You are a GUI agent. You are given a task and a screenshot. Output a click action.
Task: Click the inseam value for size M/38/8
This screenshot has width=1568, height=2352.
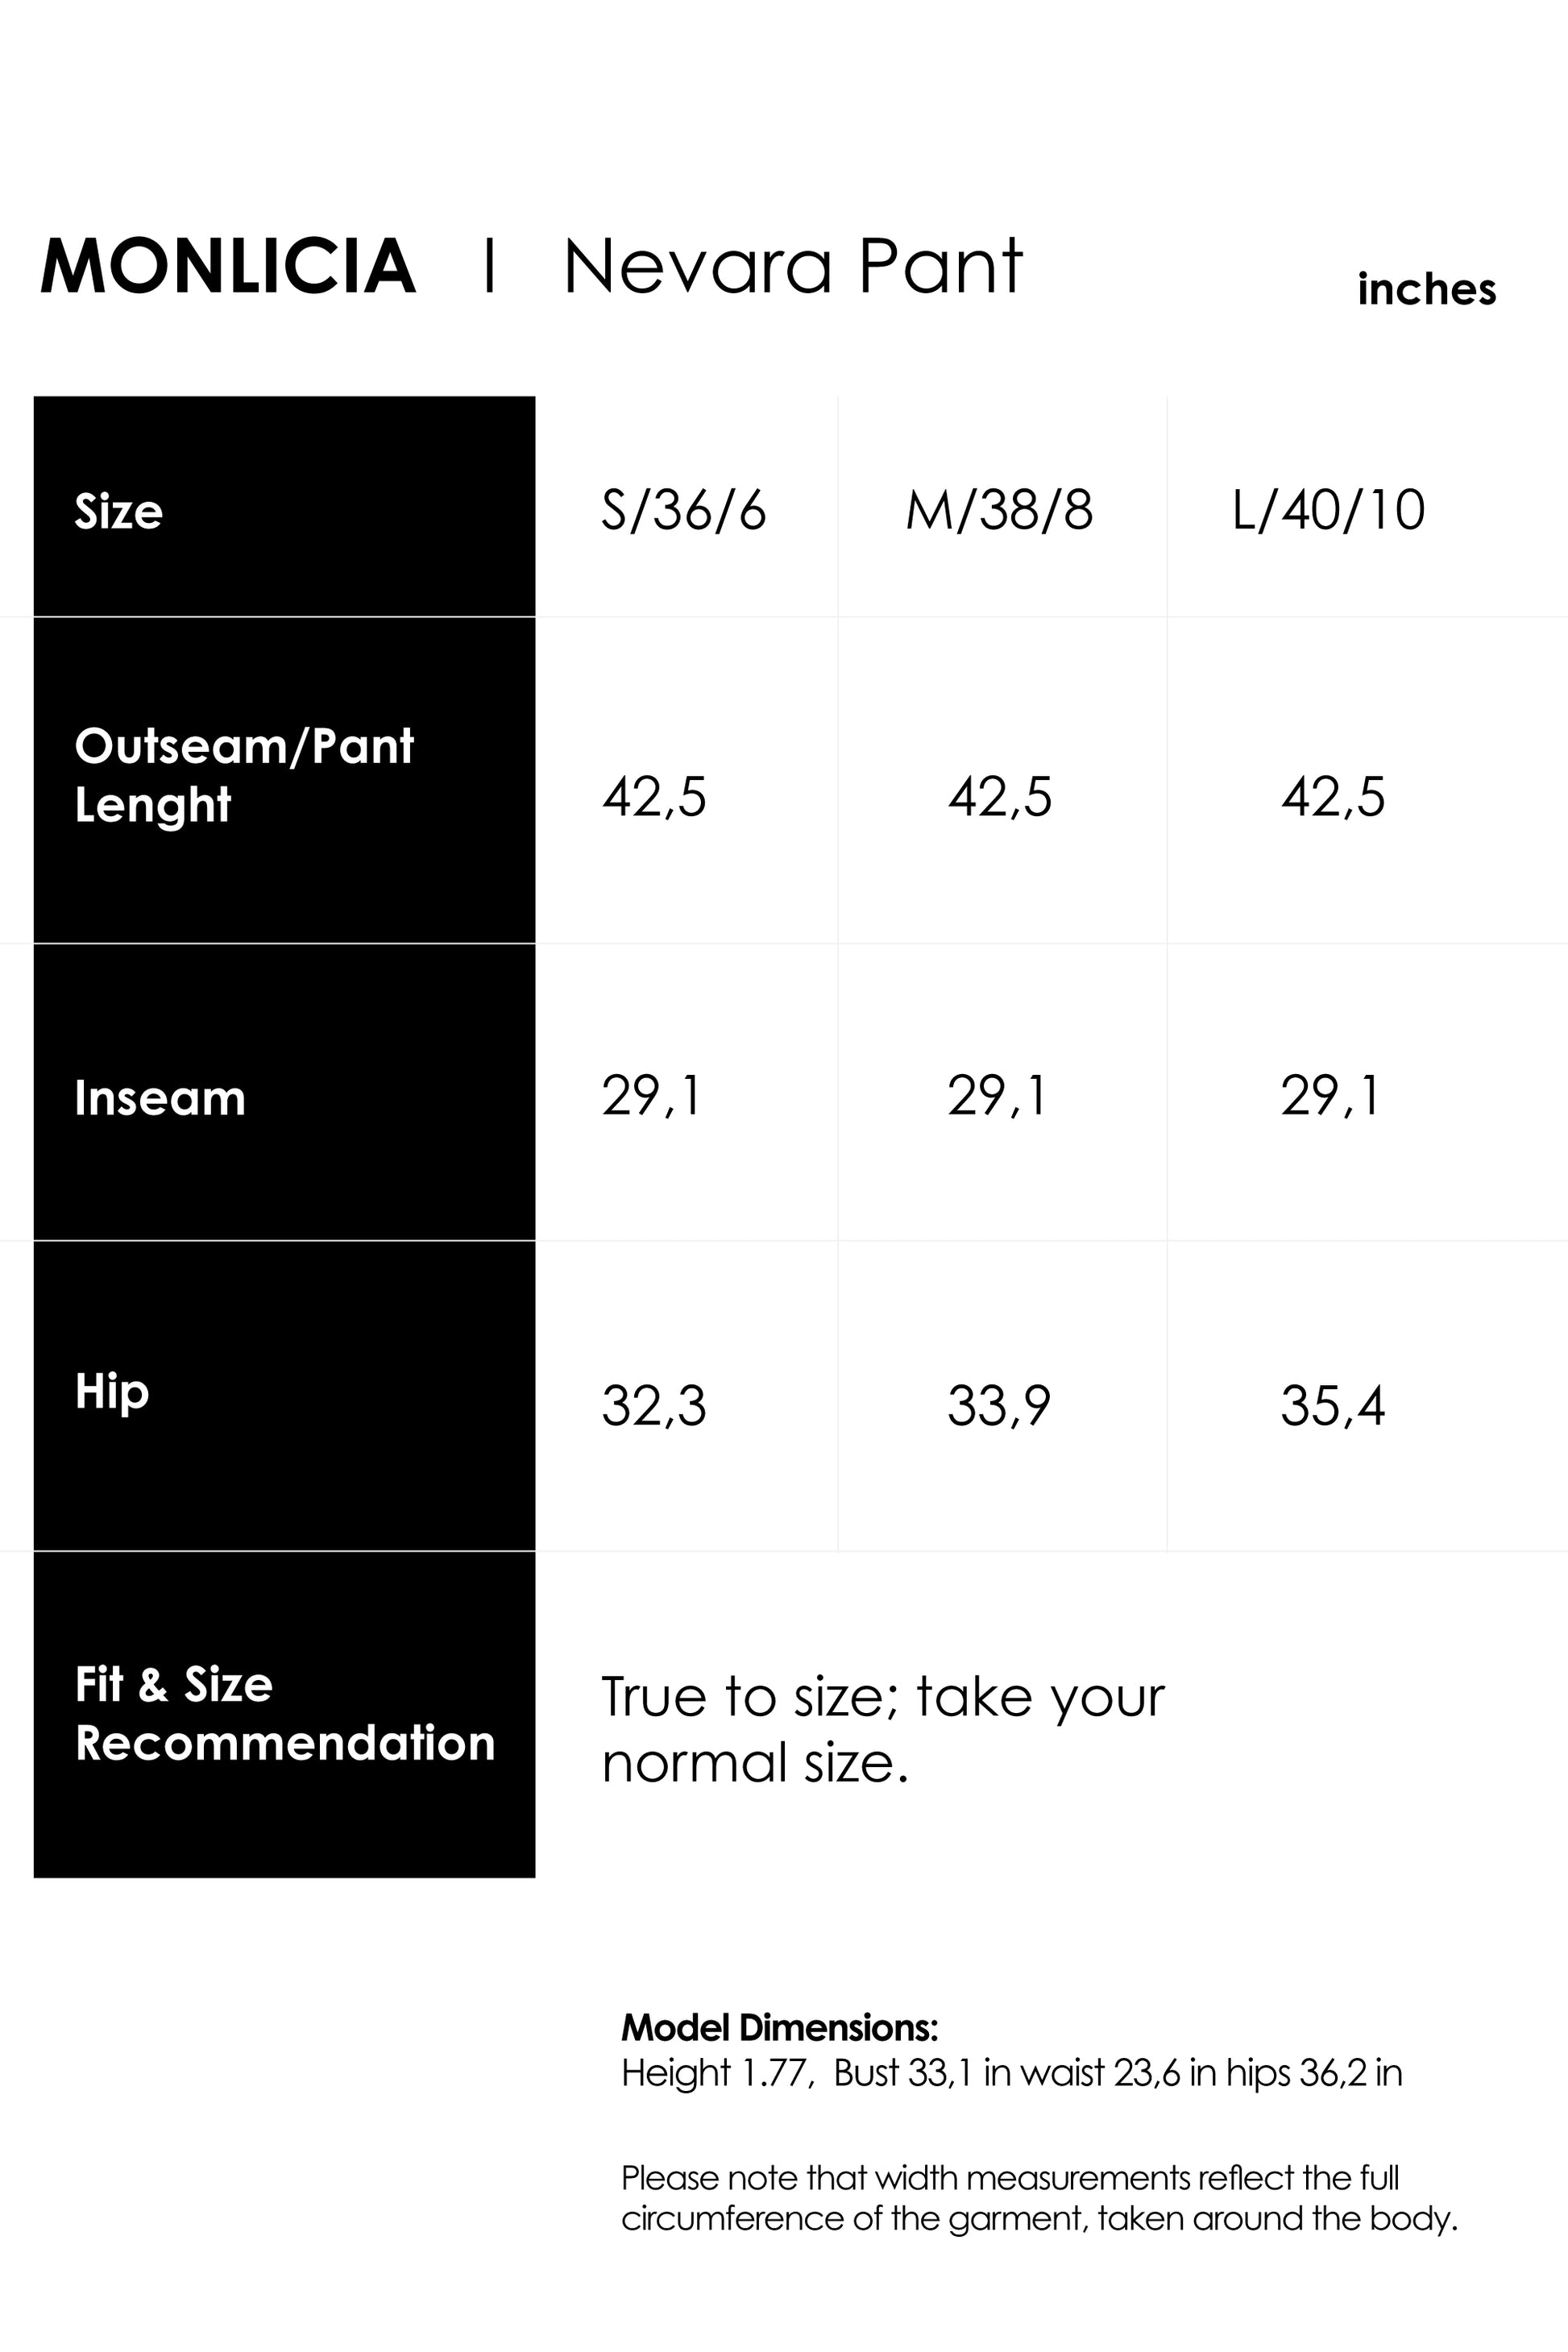(998, 1096)
